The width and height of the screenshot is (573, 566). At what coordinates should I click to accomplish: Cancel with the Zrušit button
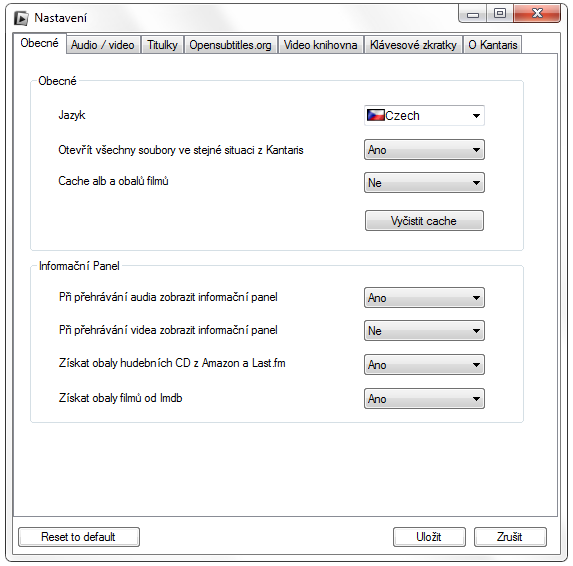click(x=510, y=537)
